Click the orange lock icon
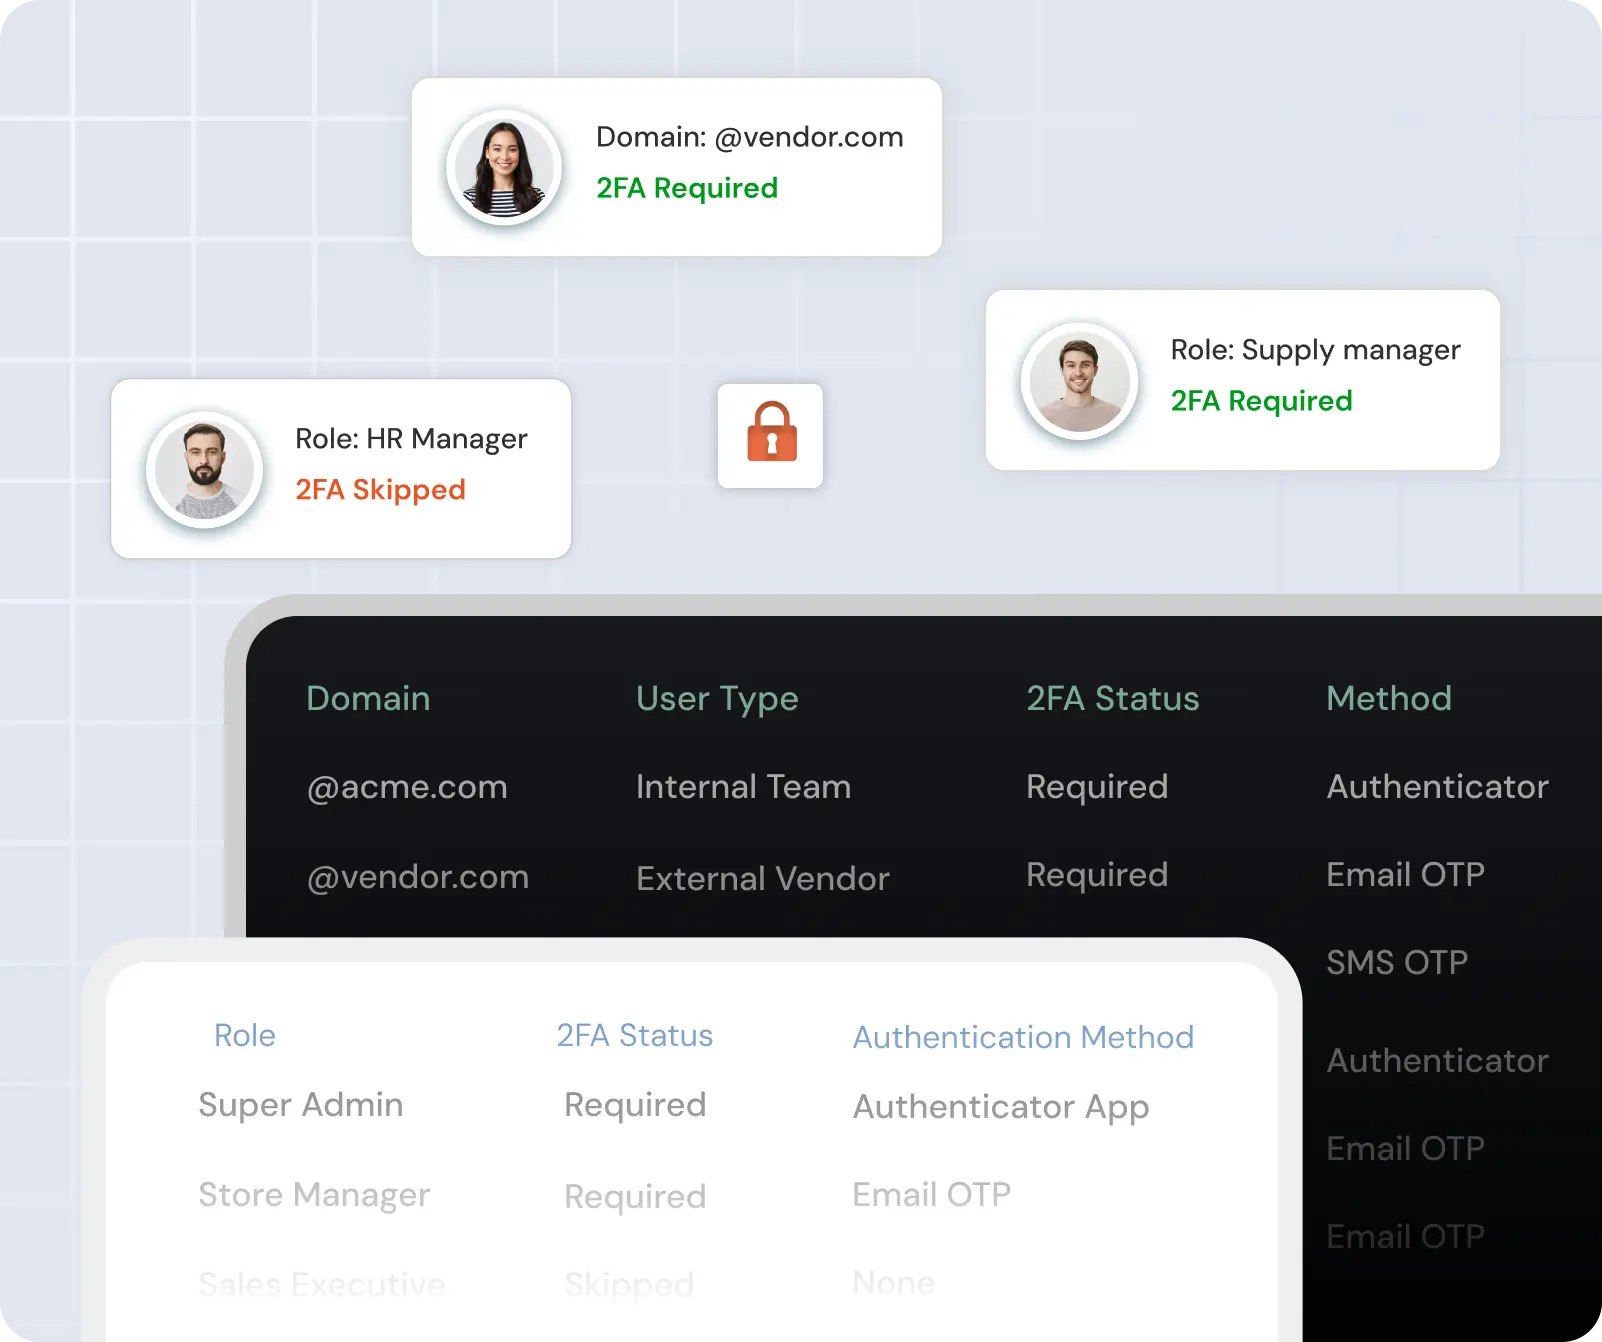Viewport: 1602px width, 1342px height. 771,432
